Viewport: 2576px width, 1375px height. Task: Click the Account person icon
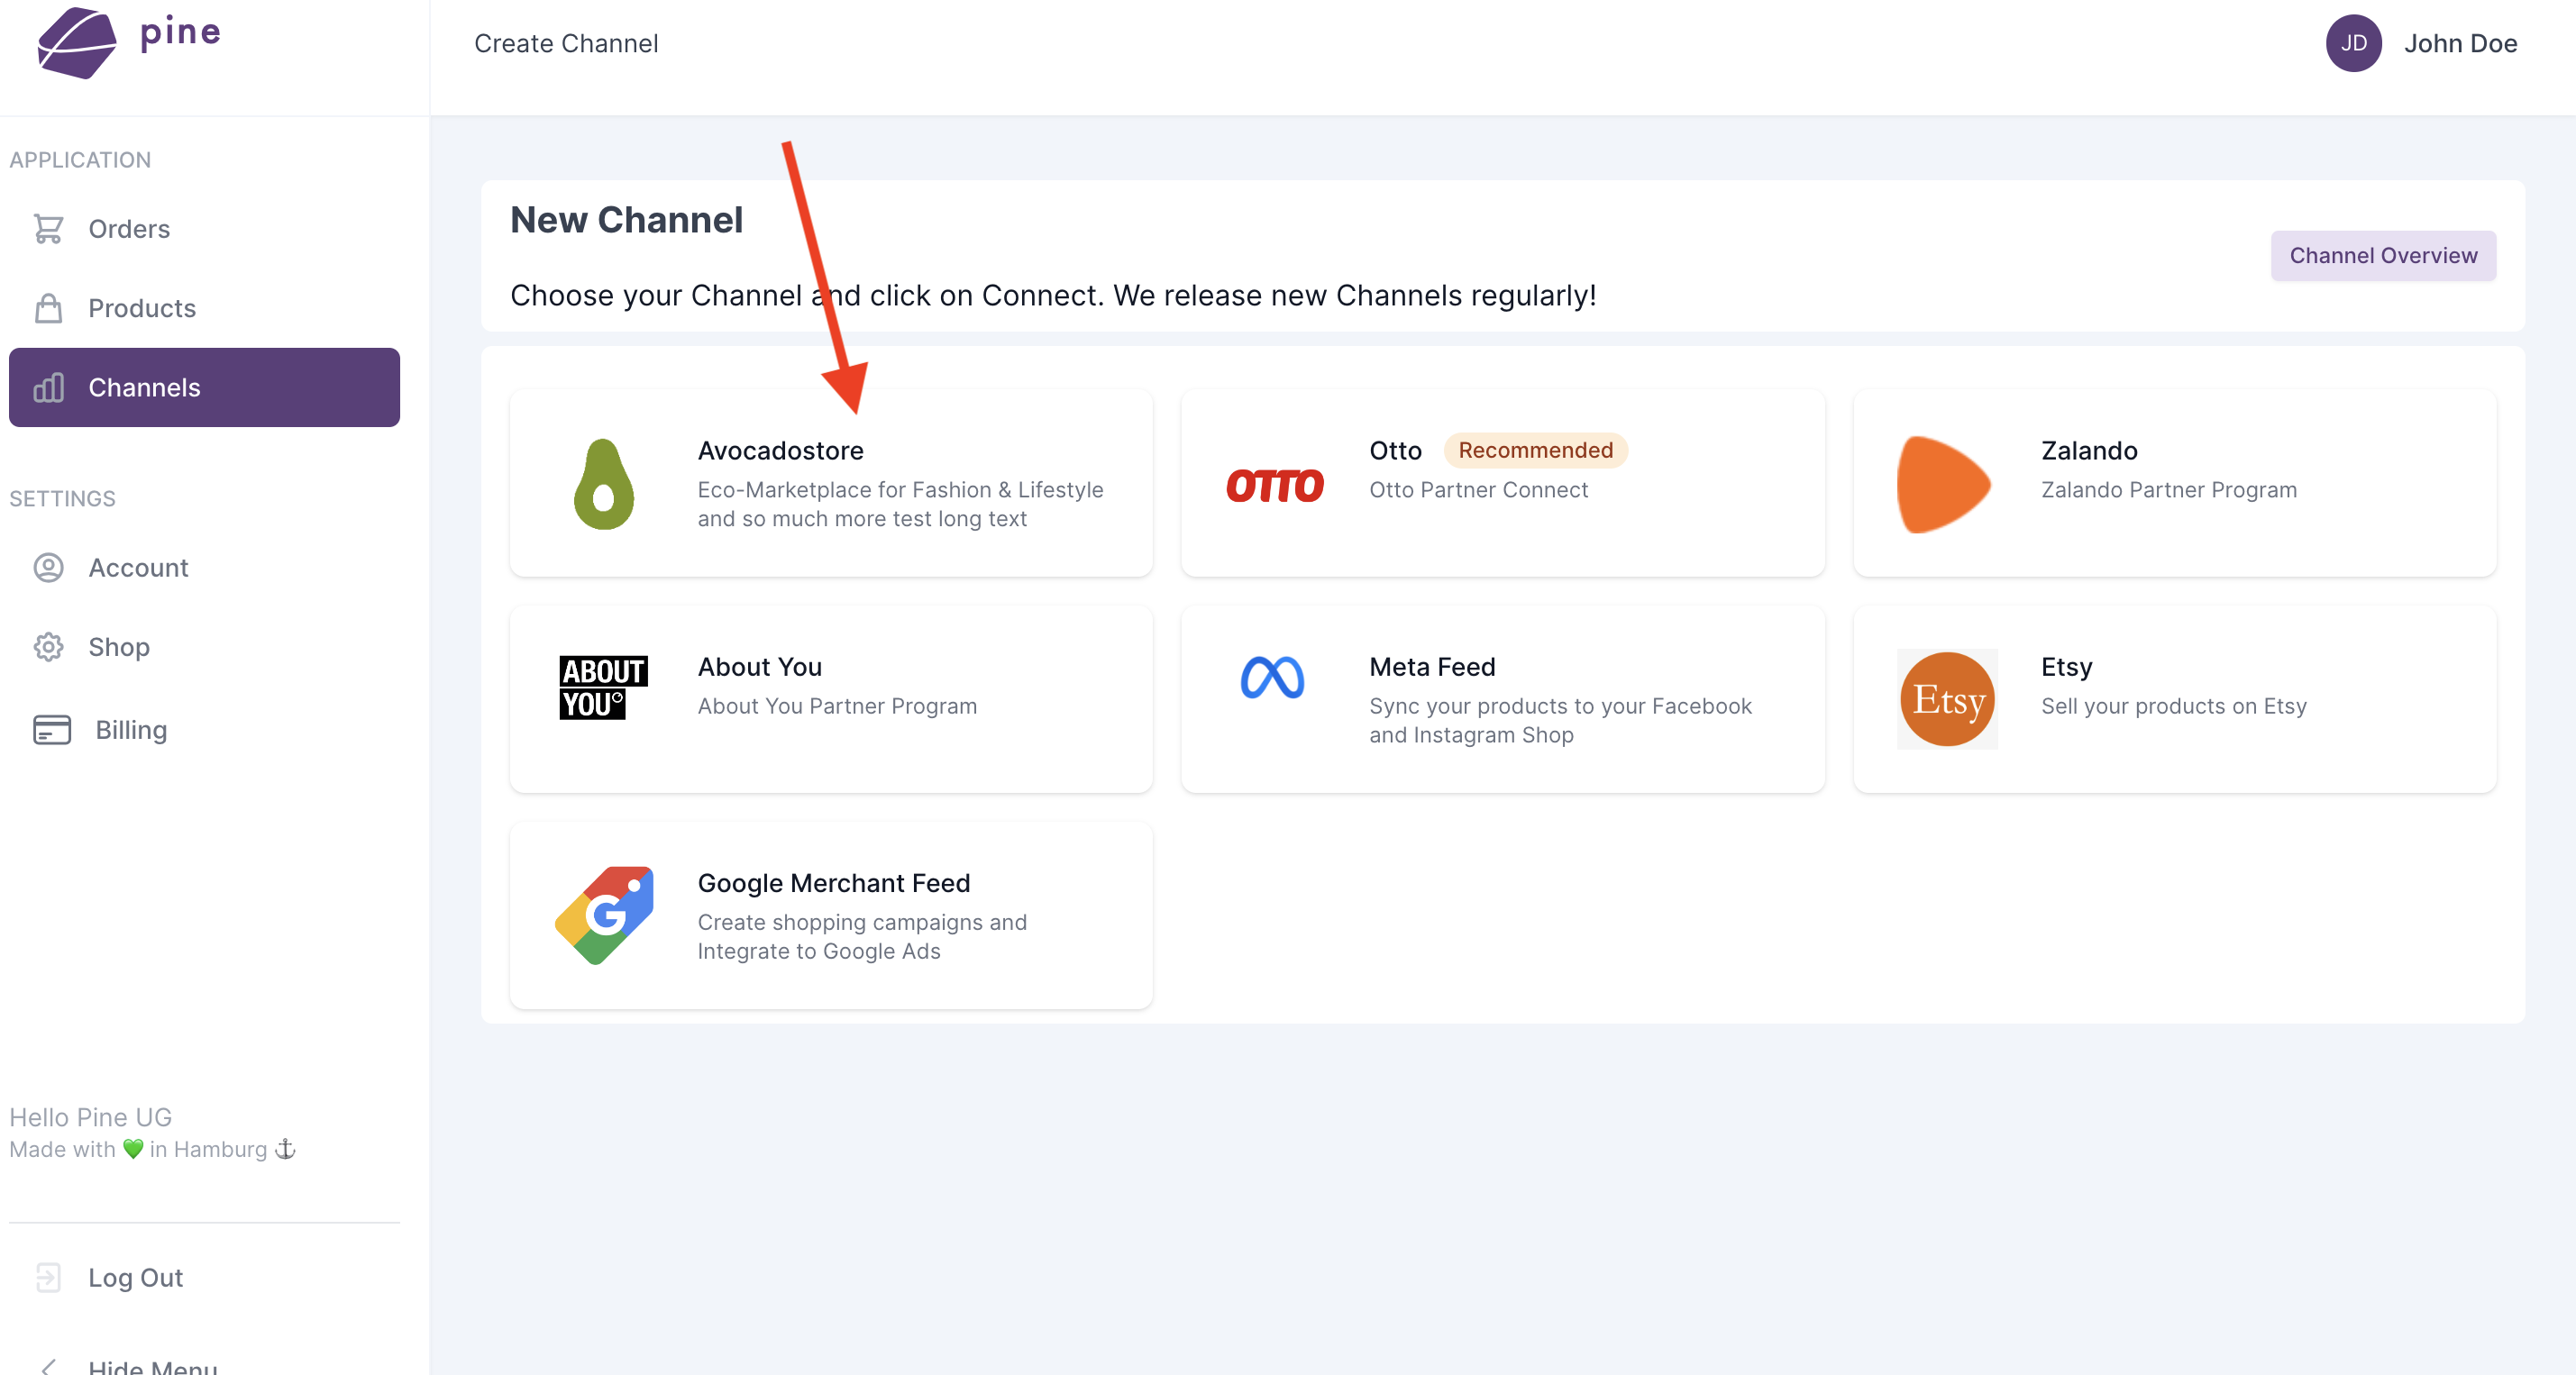point(48,567)
